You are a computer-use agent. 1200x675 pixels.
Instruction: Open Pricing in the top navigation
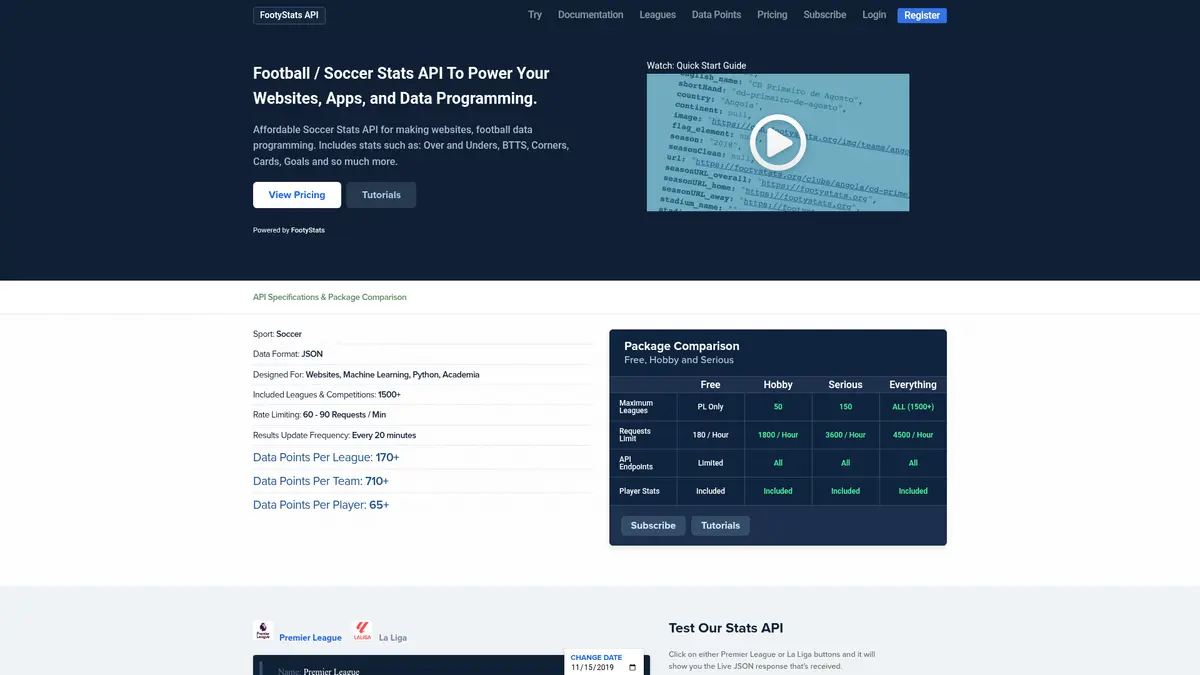pyautogui.click(x=772, y=15)
